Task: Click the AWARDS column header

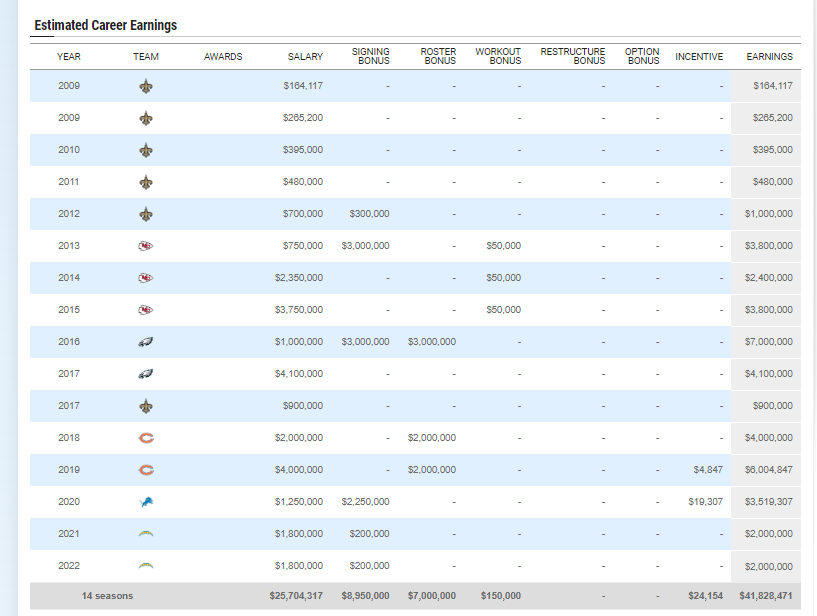Action: coord(223,57)
